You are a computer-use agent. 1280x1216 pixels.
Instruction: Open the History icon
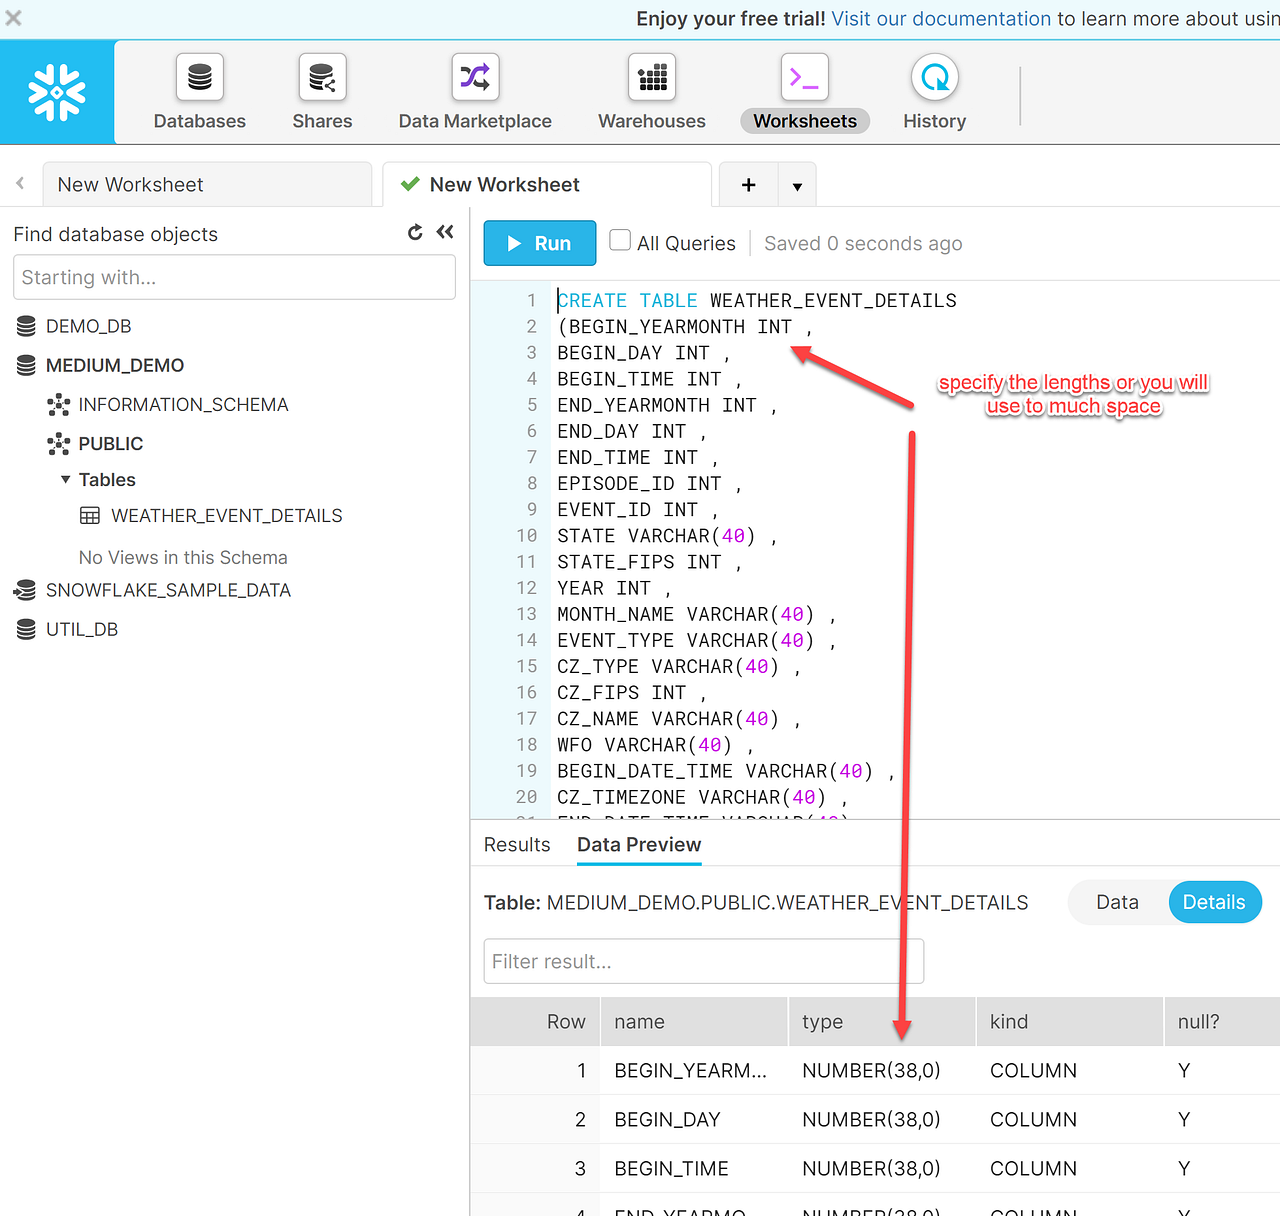(935, 78)
